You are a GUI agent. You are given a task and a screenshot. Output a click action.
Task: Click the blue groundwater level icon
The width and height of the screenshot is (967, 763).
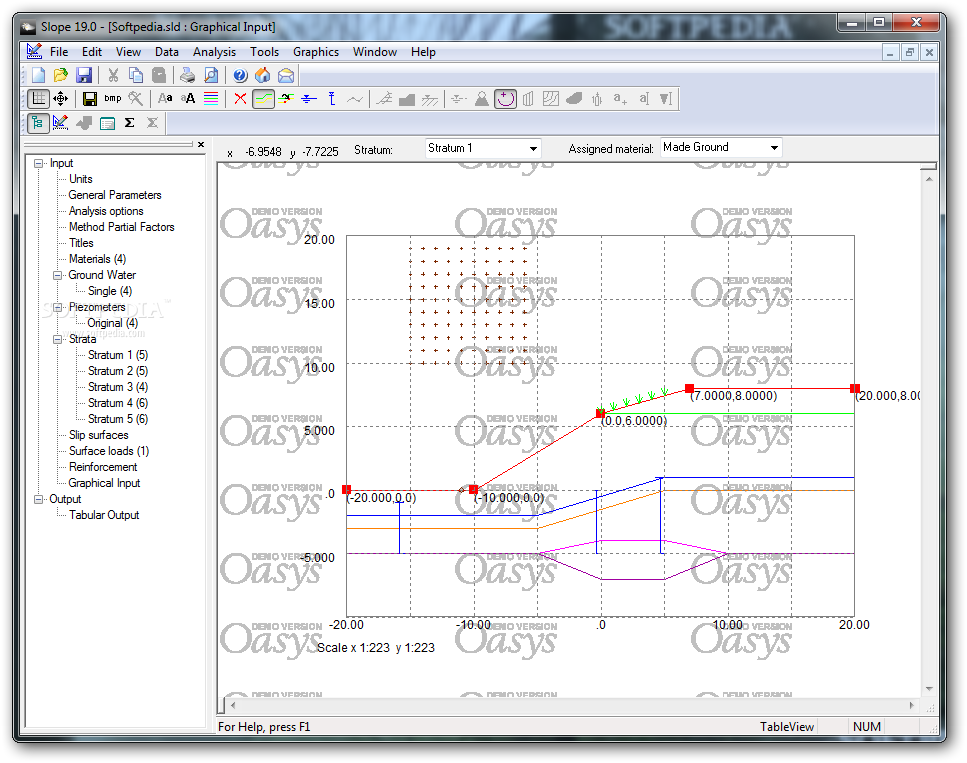click(309, 99)
